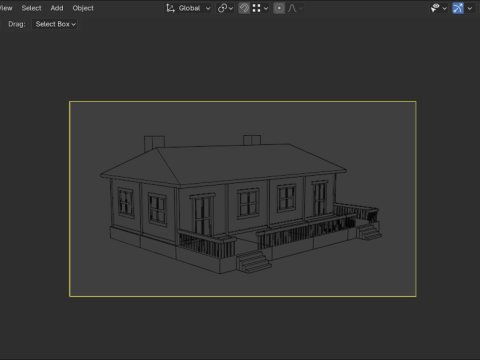Screen dimensions: 480x360
Task: Open the View menu
Action: pyautogui.click(x=6, y=8)
